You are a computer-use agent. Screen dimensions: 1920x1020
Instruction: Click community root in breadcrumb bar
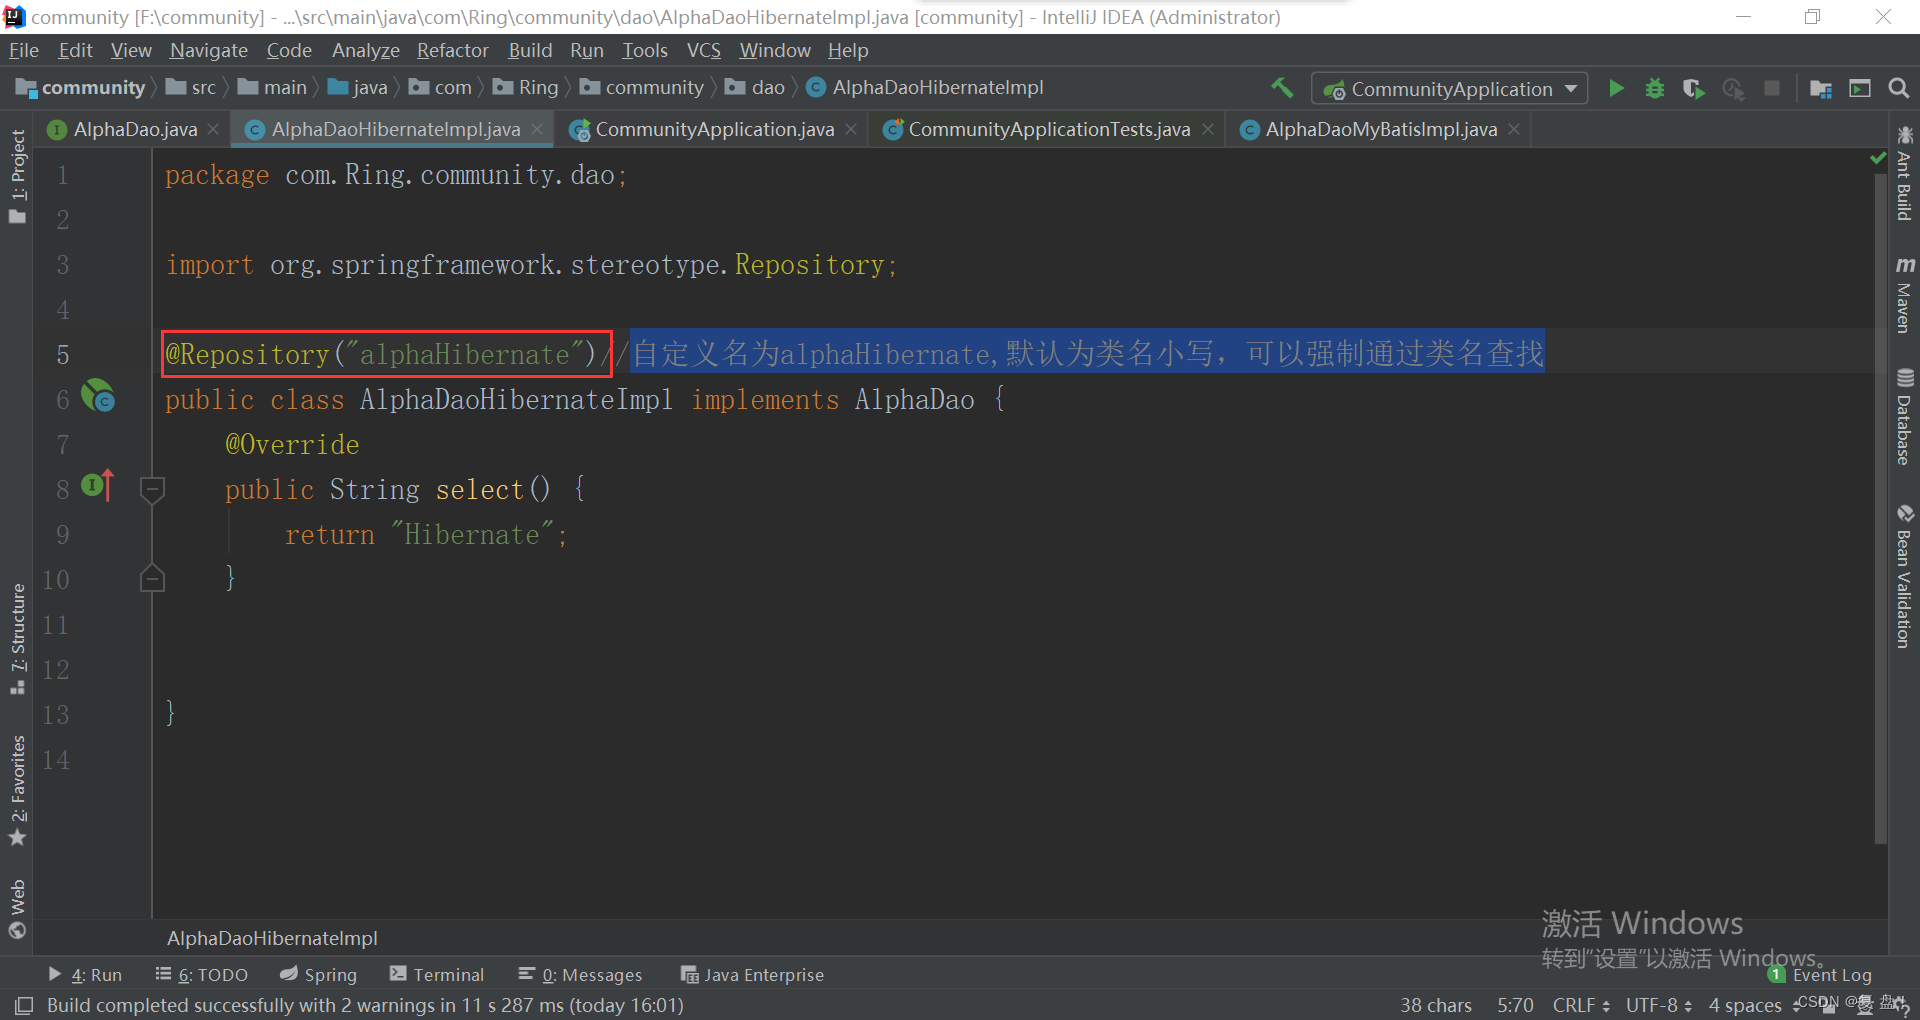coord(81,88)
